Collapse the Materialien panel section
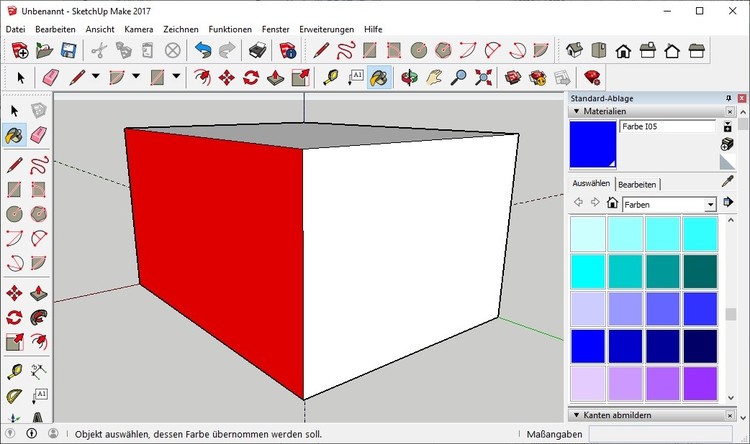This screenshot has width=750, height=444. [x=576, y=111]
